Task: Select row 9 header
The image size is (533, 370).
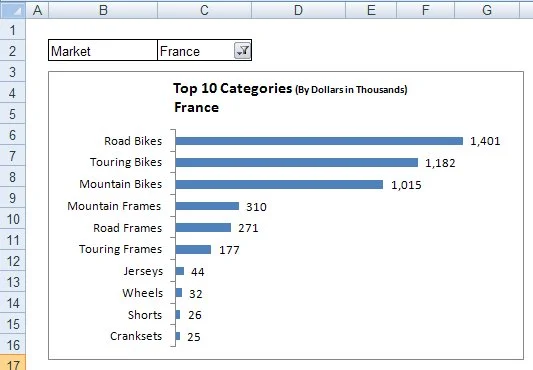Action: click(13, 198)
